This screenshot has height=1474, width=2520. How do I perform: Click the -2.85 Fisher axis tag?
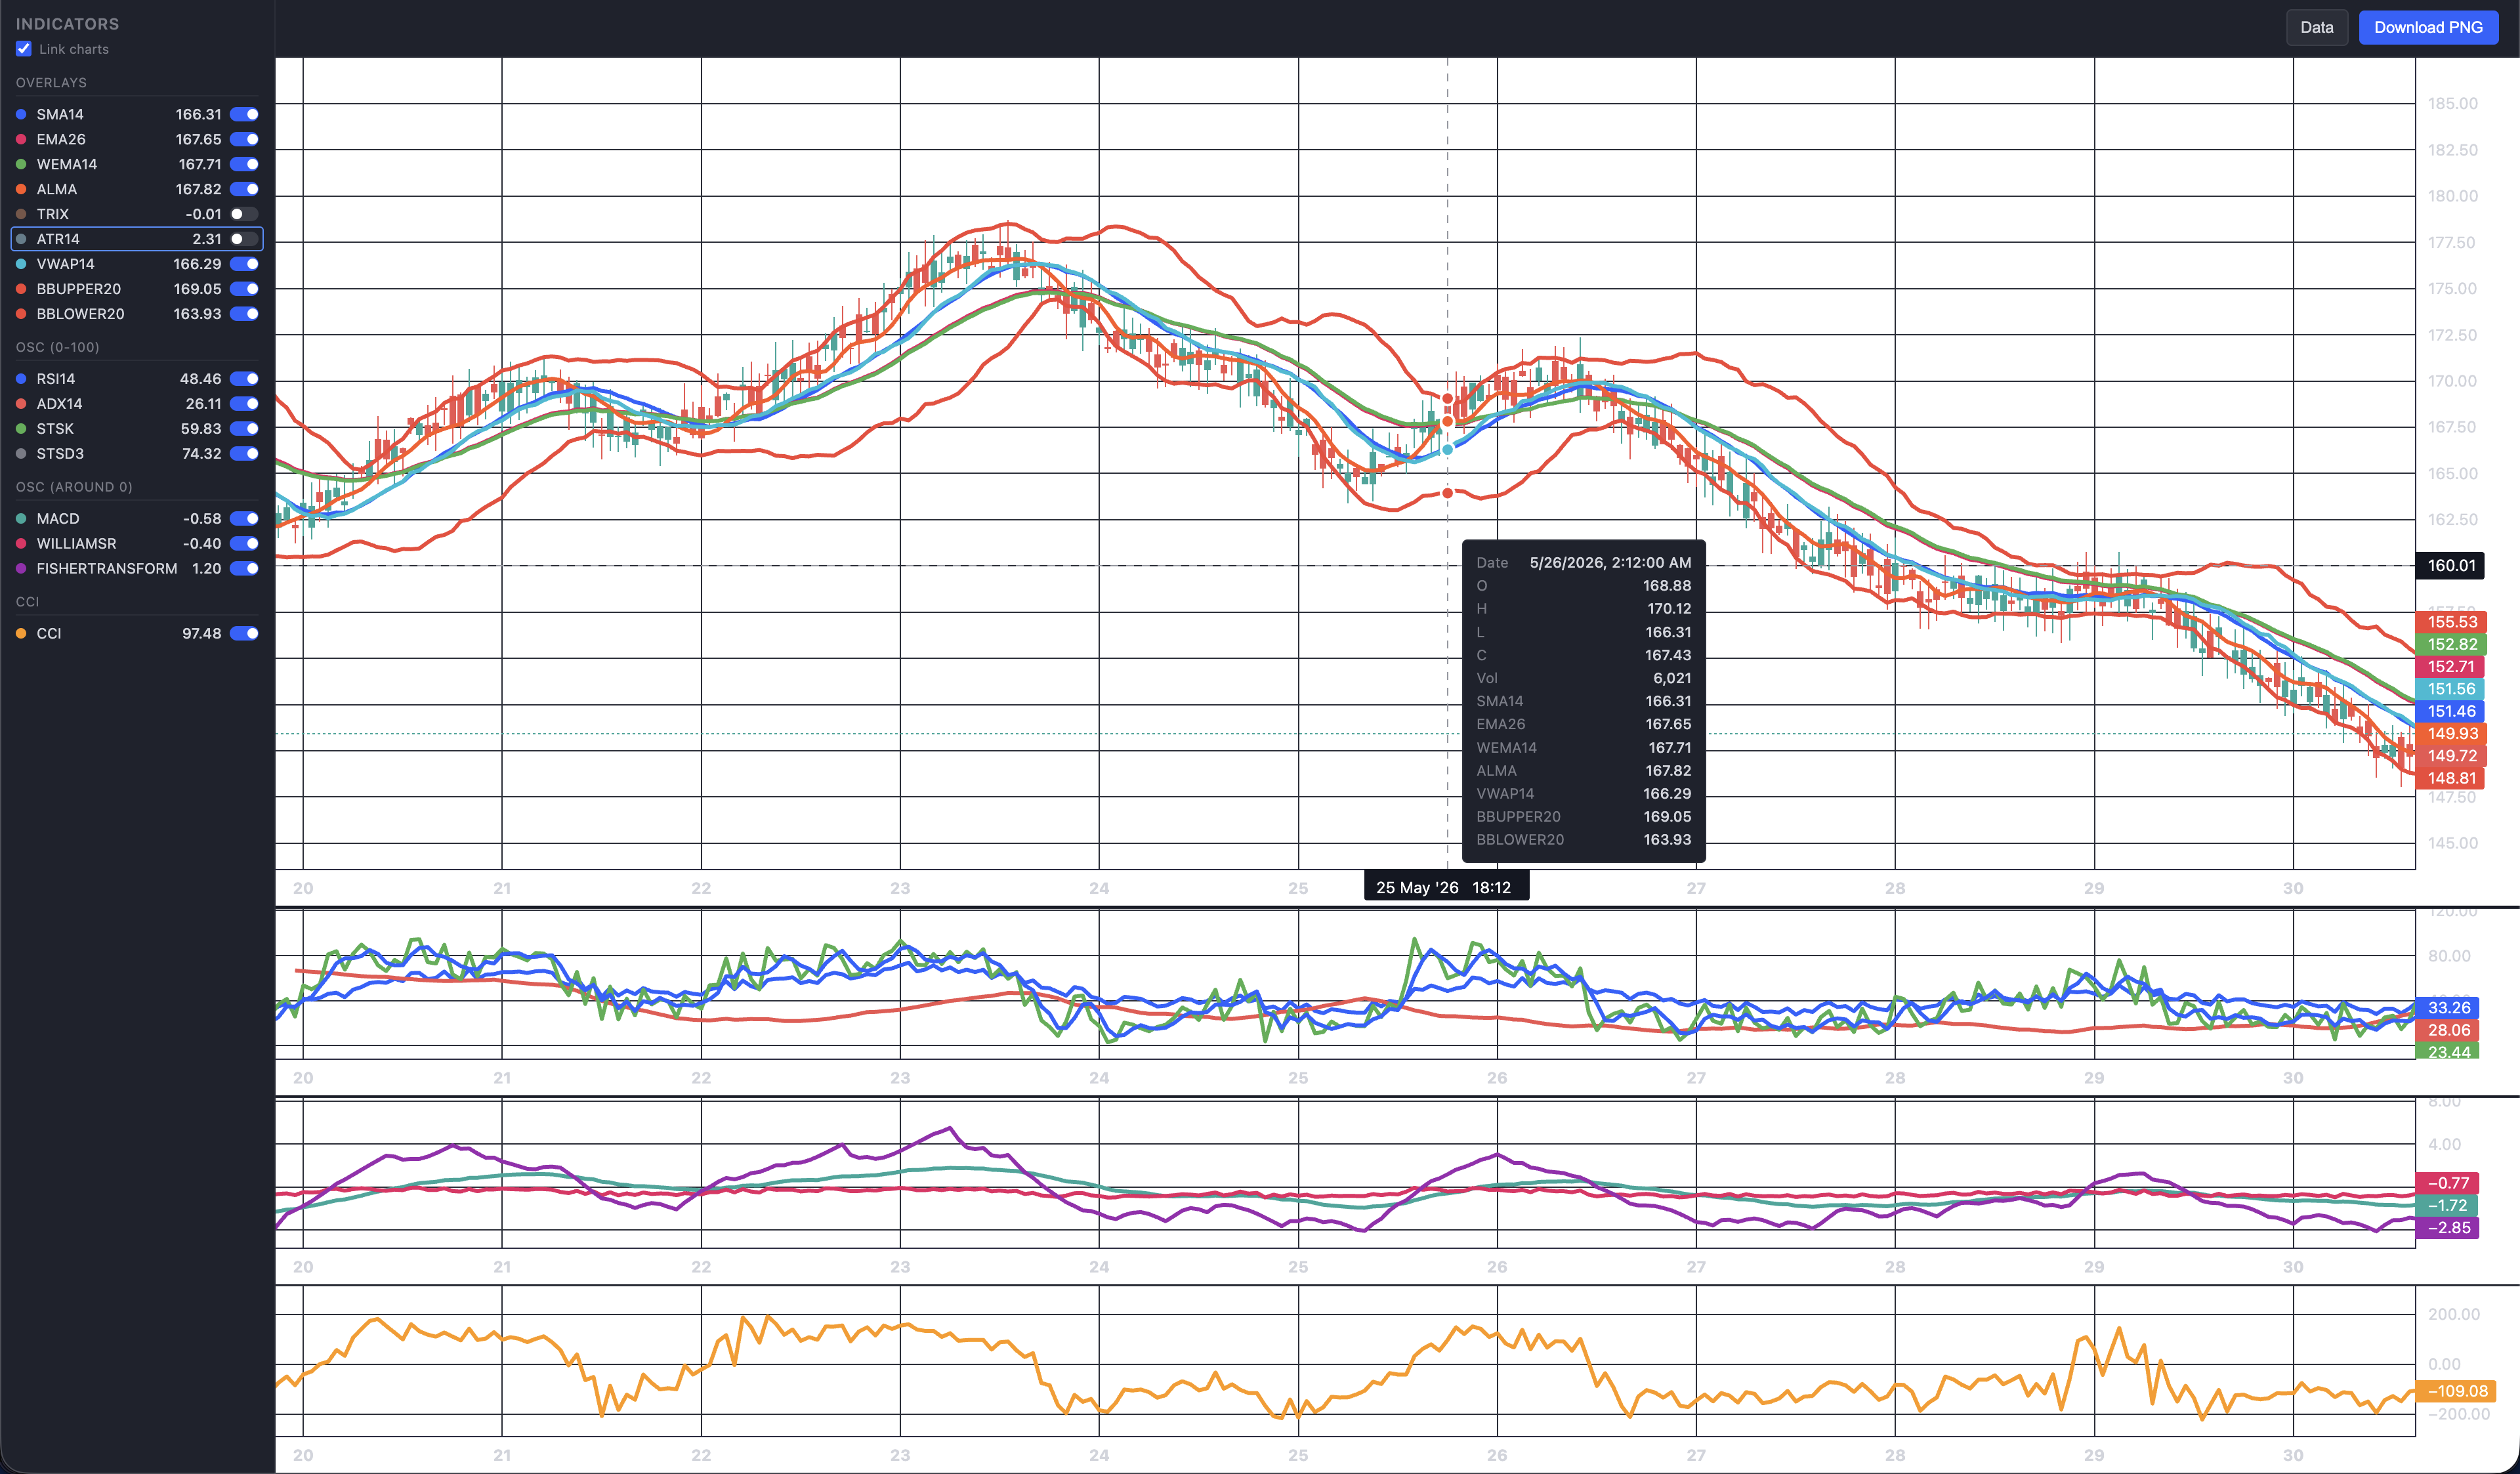[x=2447, y=1228]
